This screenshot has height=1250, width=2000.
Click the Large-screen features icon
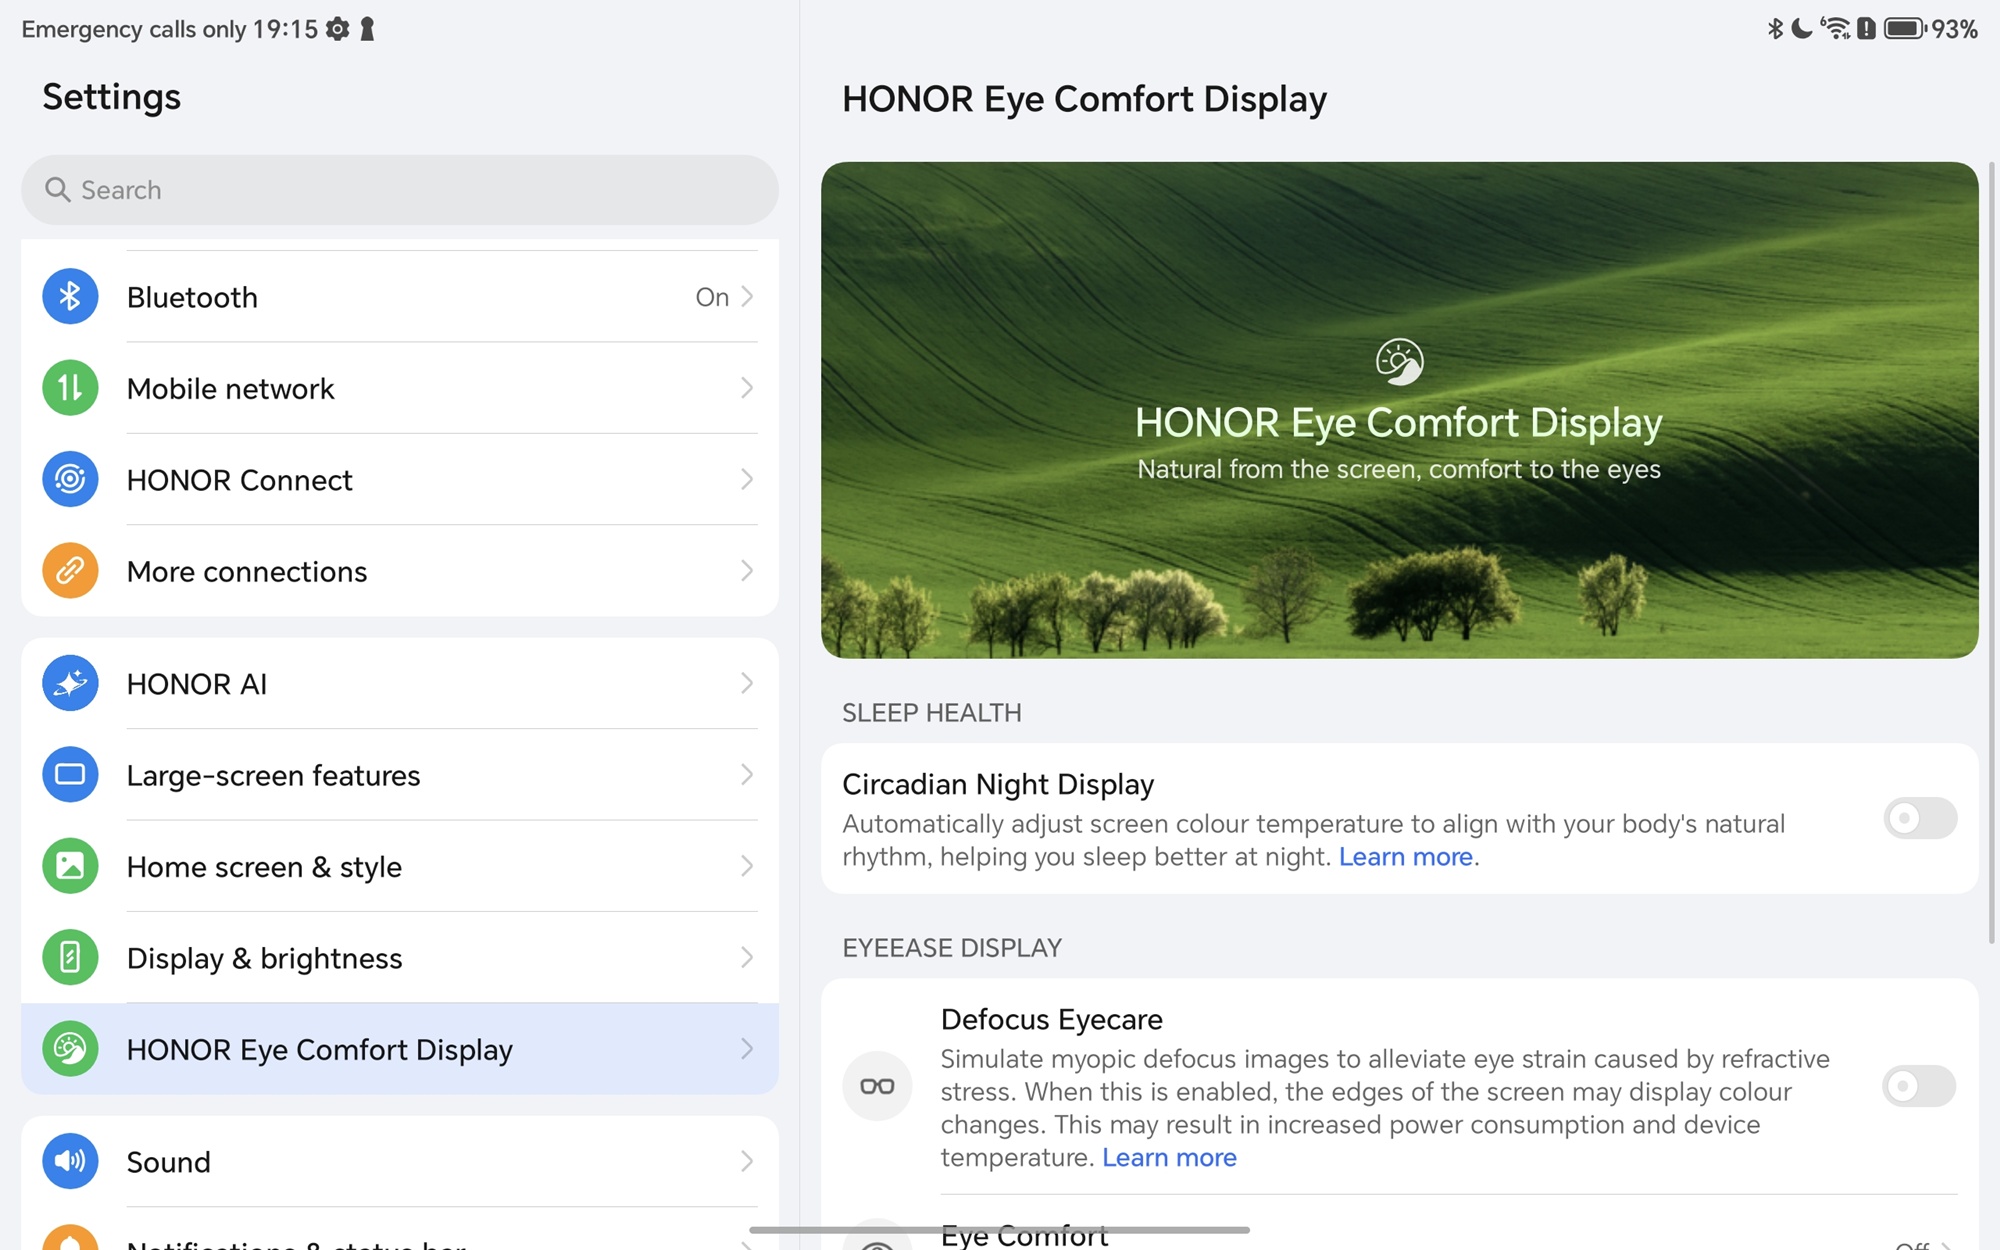click(x=70, y=775)
